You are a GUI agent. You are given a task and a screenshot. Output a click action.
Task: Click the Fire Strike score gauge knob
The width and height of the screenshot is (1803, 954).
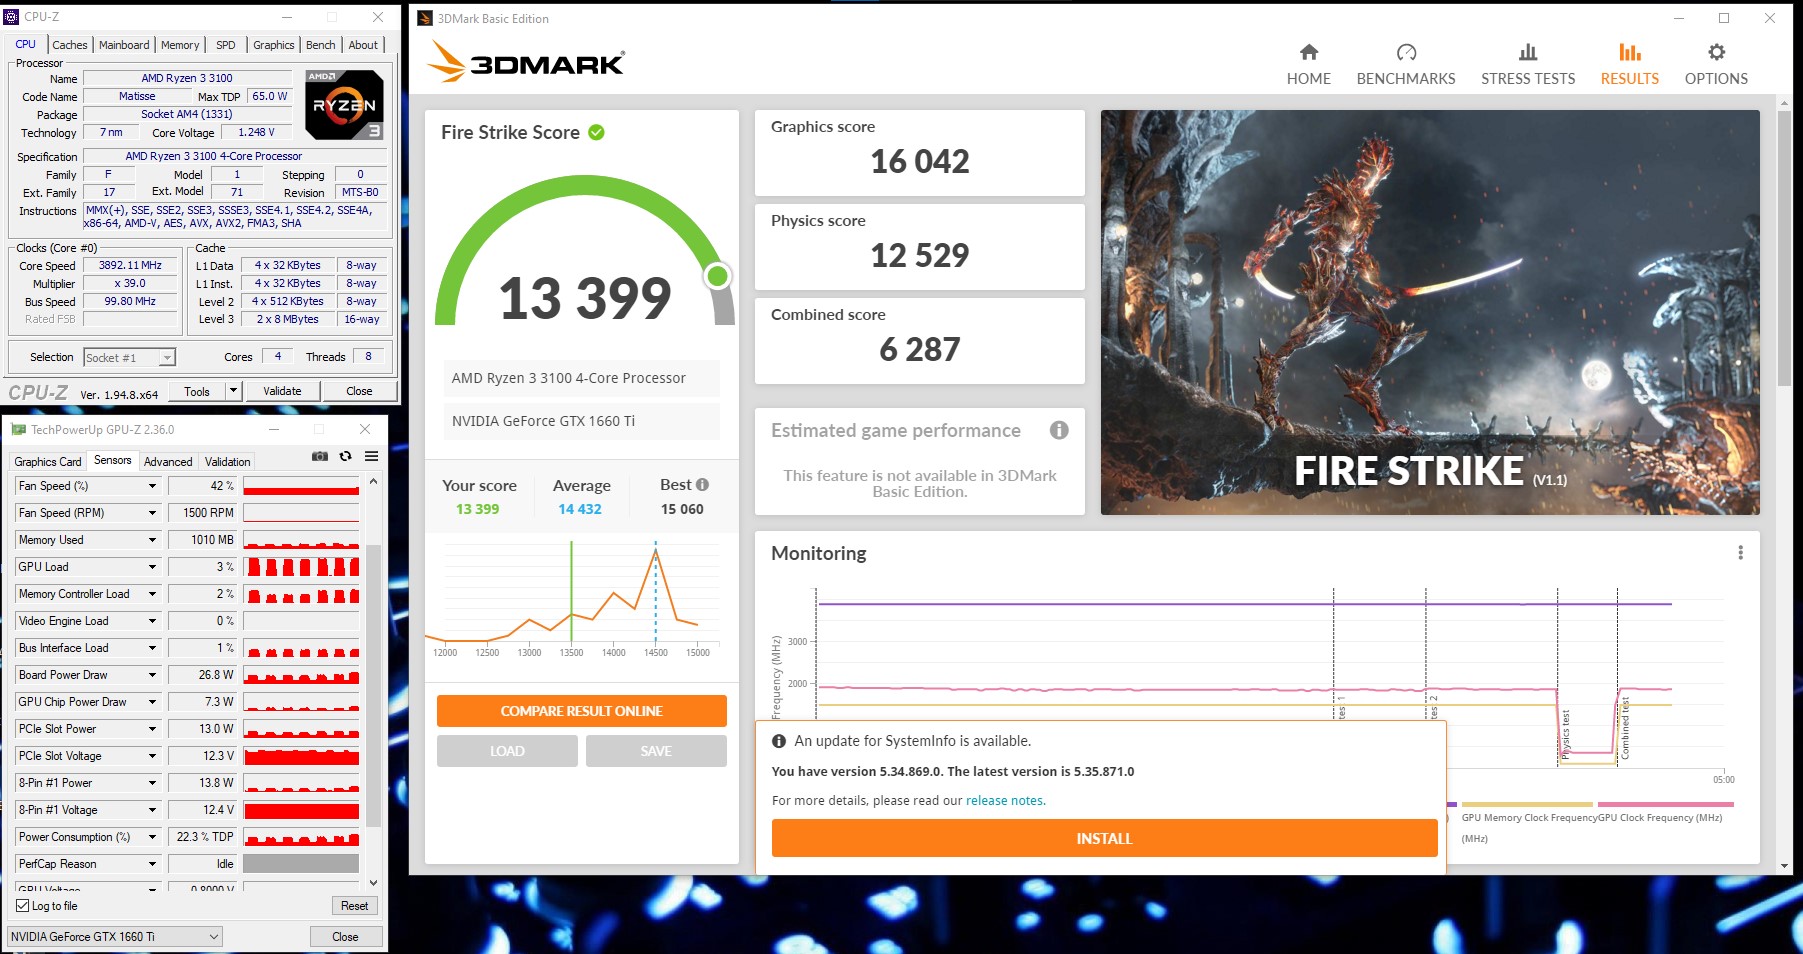(717, 275)
